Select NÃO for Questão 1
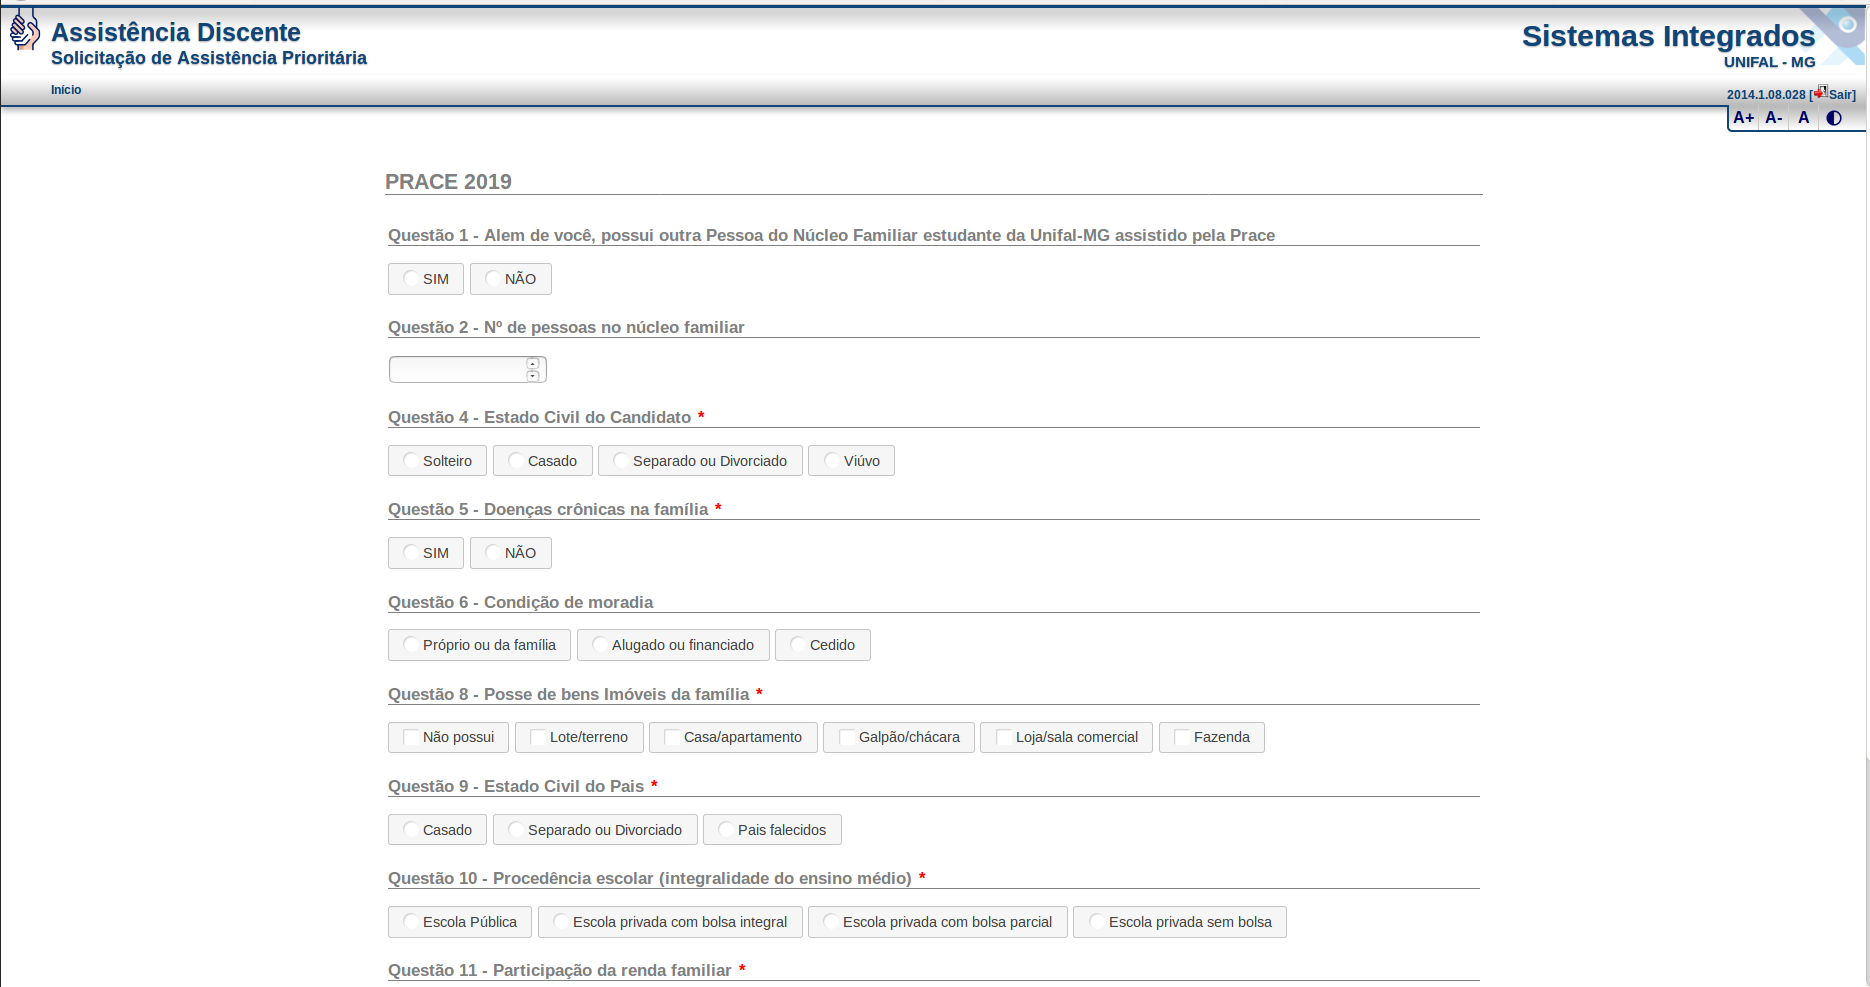This screenshot has width=1870, height=987. click(511, 279)
